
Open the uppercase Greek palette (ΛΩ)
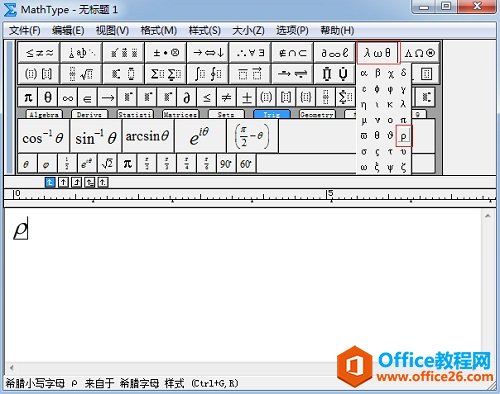pyautogui.click(x=420, y=53)
